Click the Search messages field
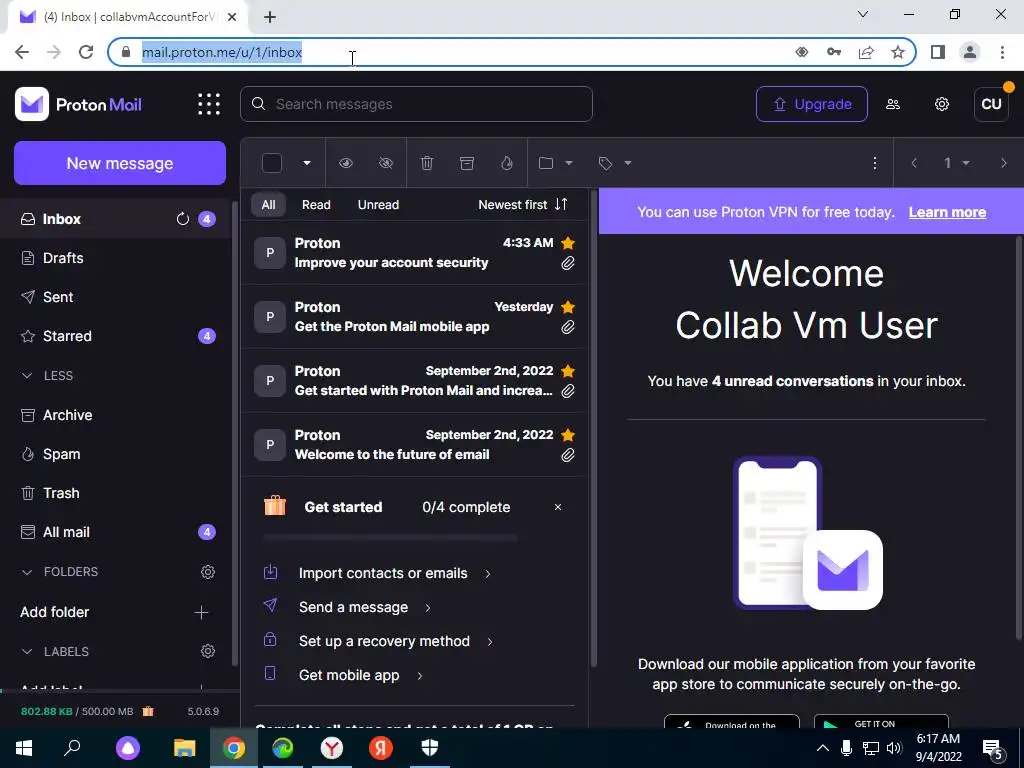This screenshot has height=768, width=1024. [x=416, y=104]
